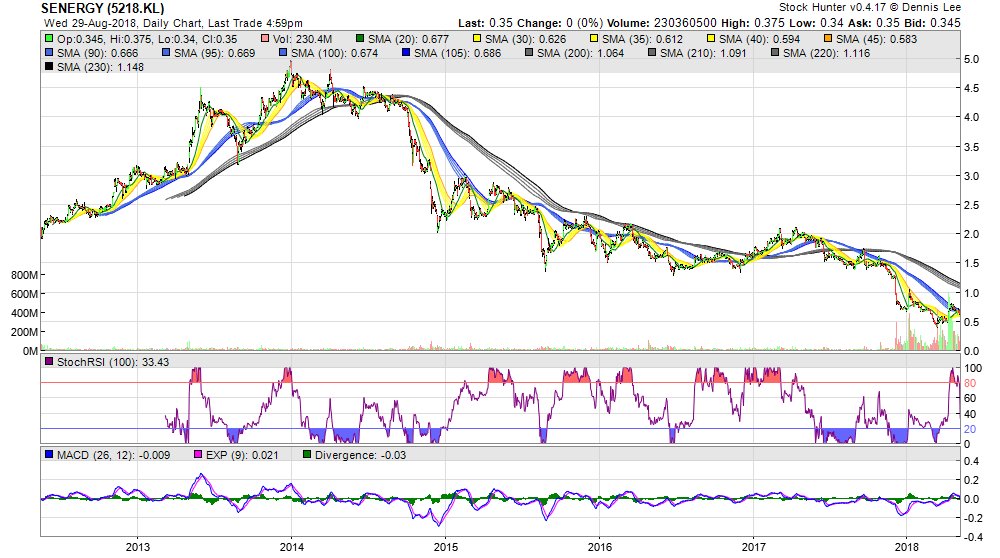Click the 2013 year label on time axis
Screen dimensions: 1000x558
pyautogui.click(x=138, y=547)
